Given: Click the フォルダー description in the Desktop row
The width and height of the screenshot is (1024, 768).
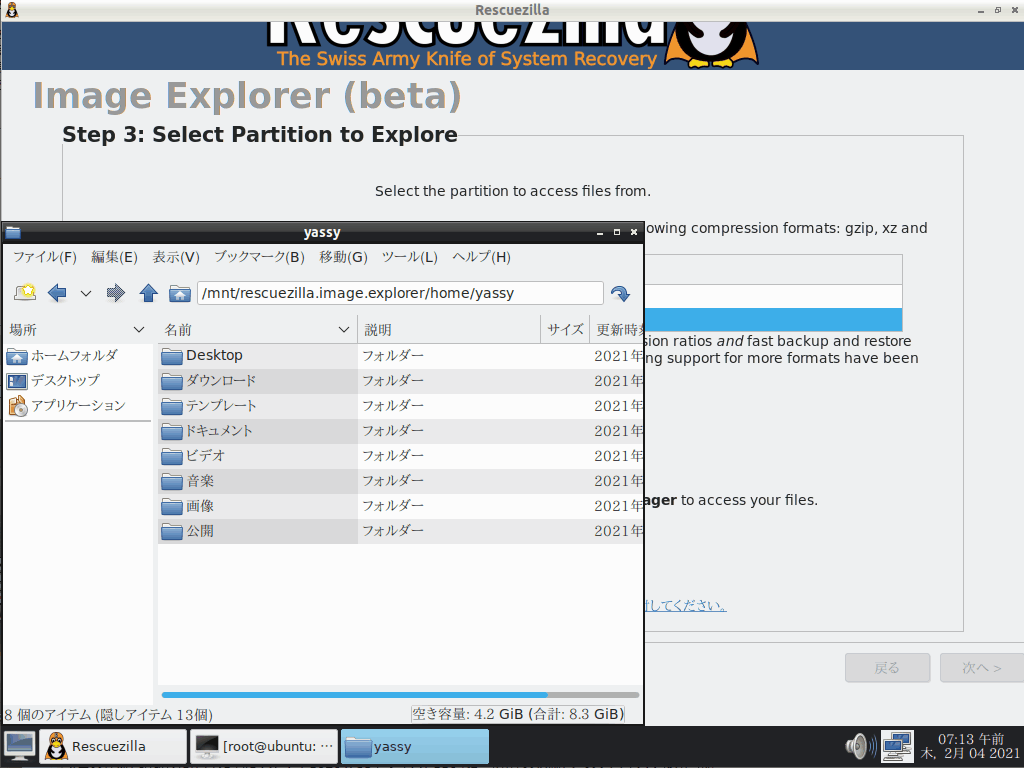Looking at the screenshot, I should tap(392, 356).
